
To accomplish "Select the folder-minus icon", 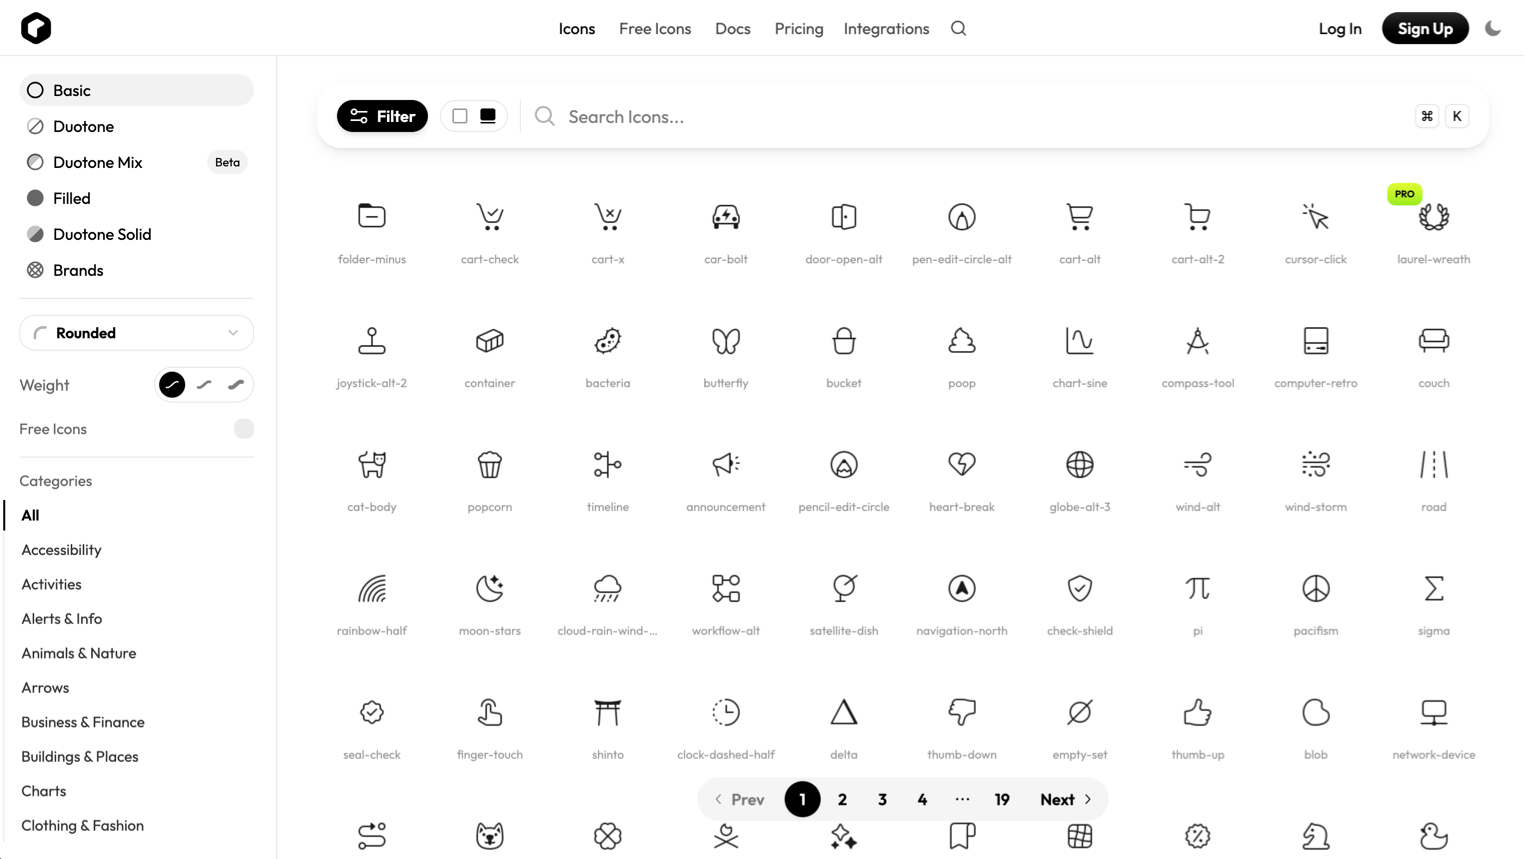I will [372, 217].
